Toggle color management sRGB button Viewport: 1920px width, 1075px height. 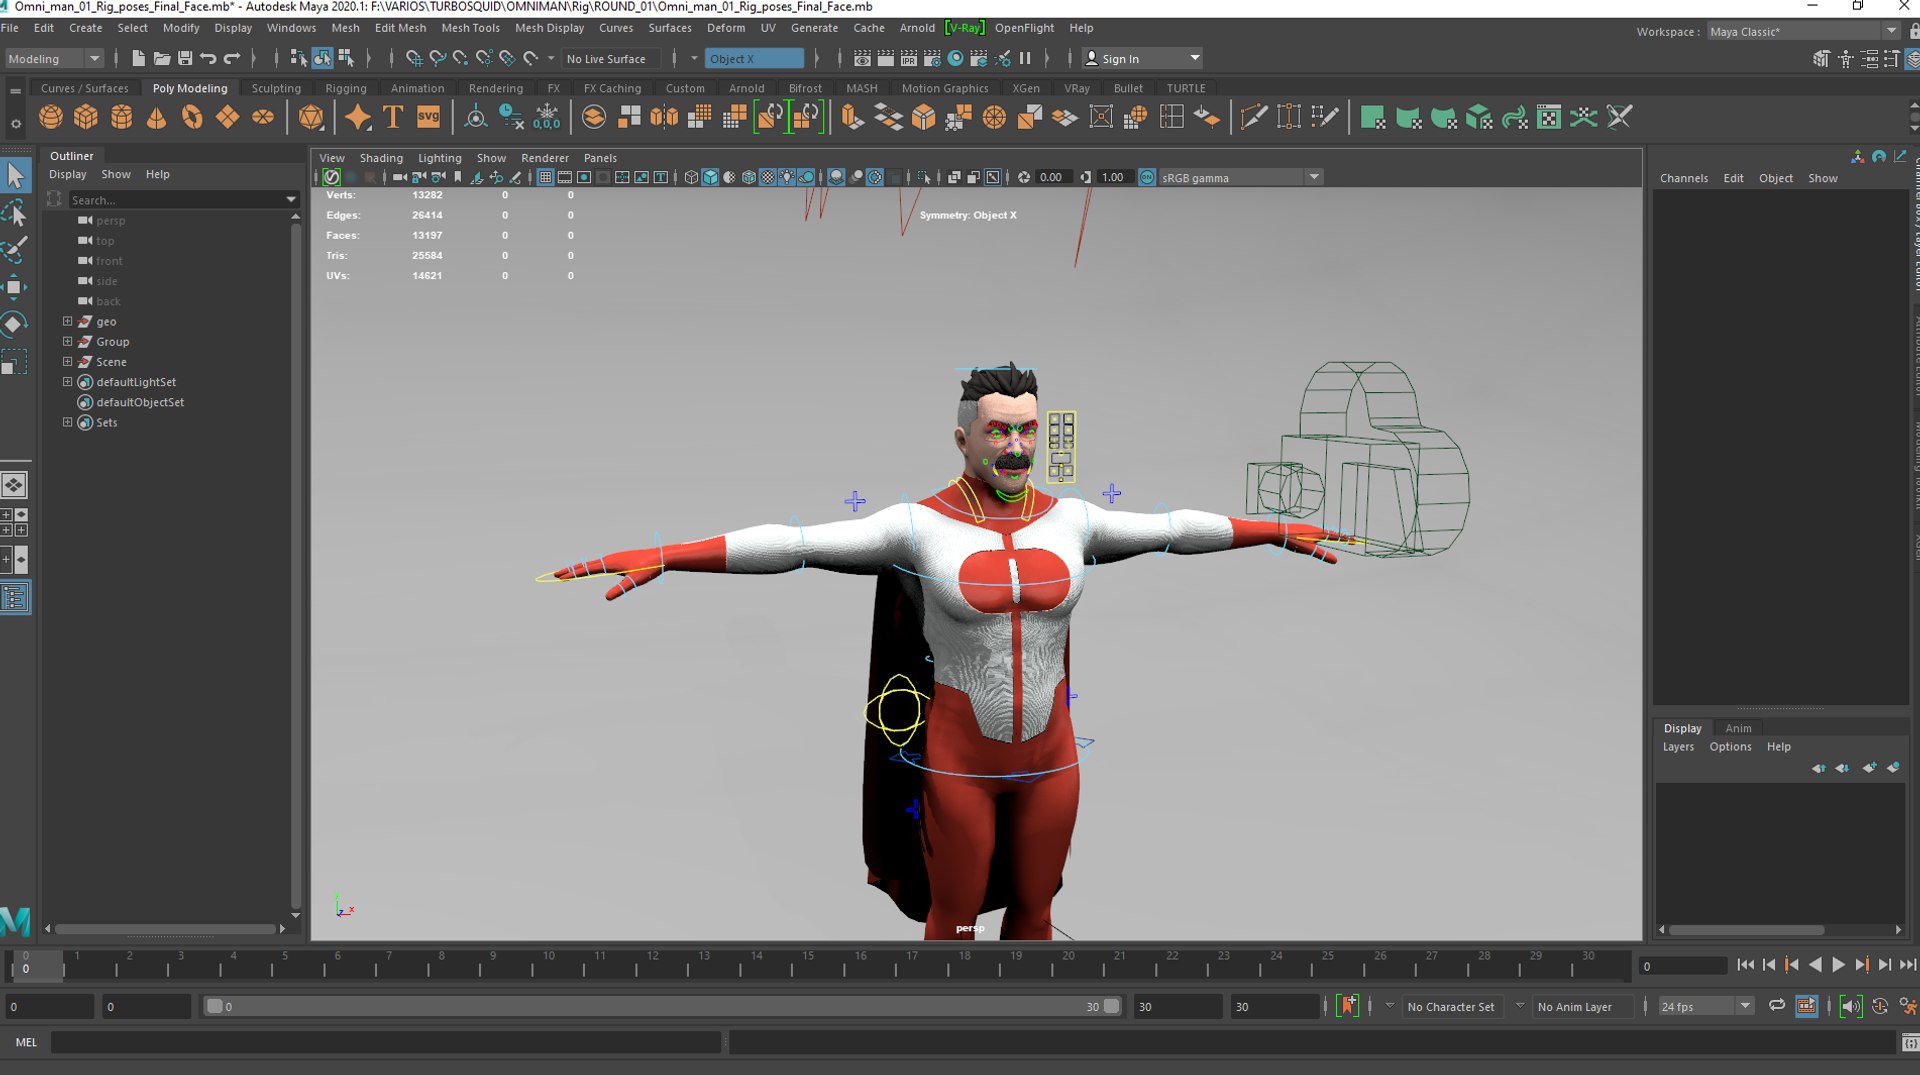1147,177
